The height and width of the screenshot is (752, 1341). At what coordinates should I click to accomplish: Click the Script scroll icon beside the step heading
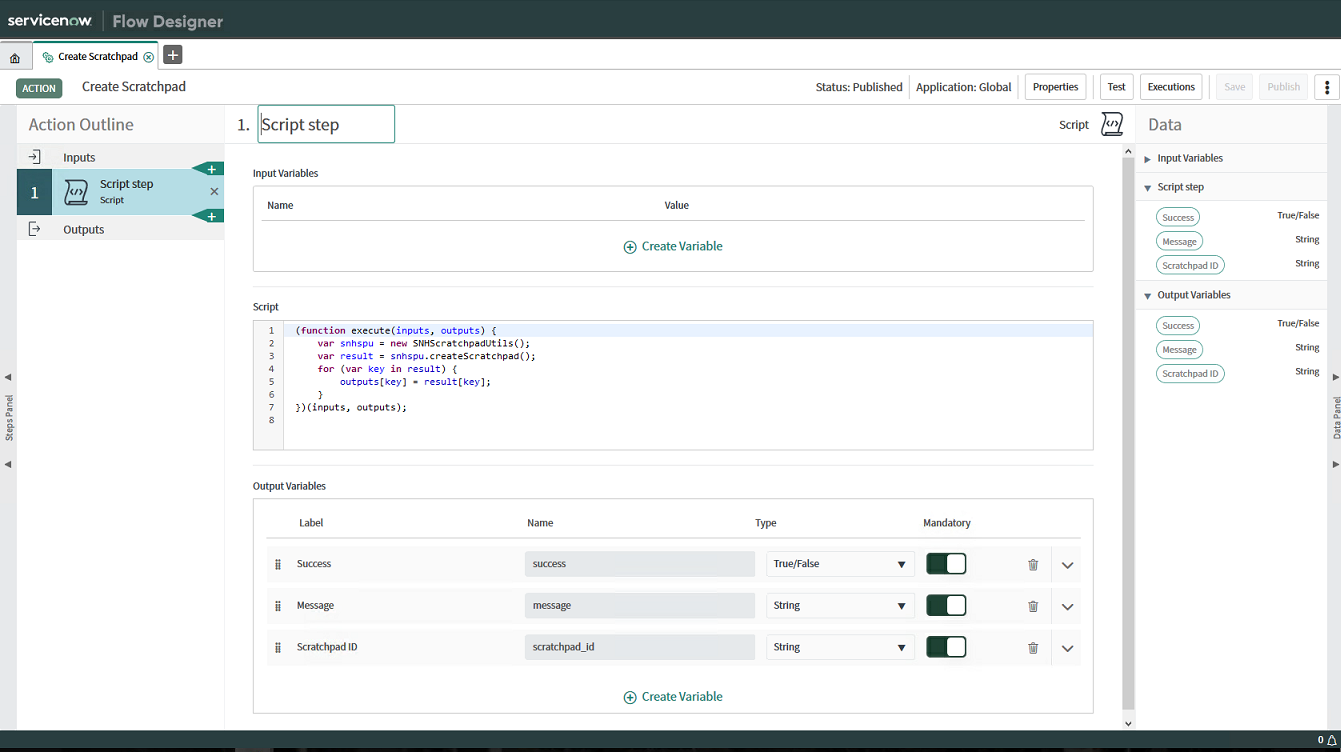(1111, 124)
